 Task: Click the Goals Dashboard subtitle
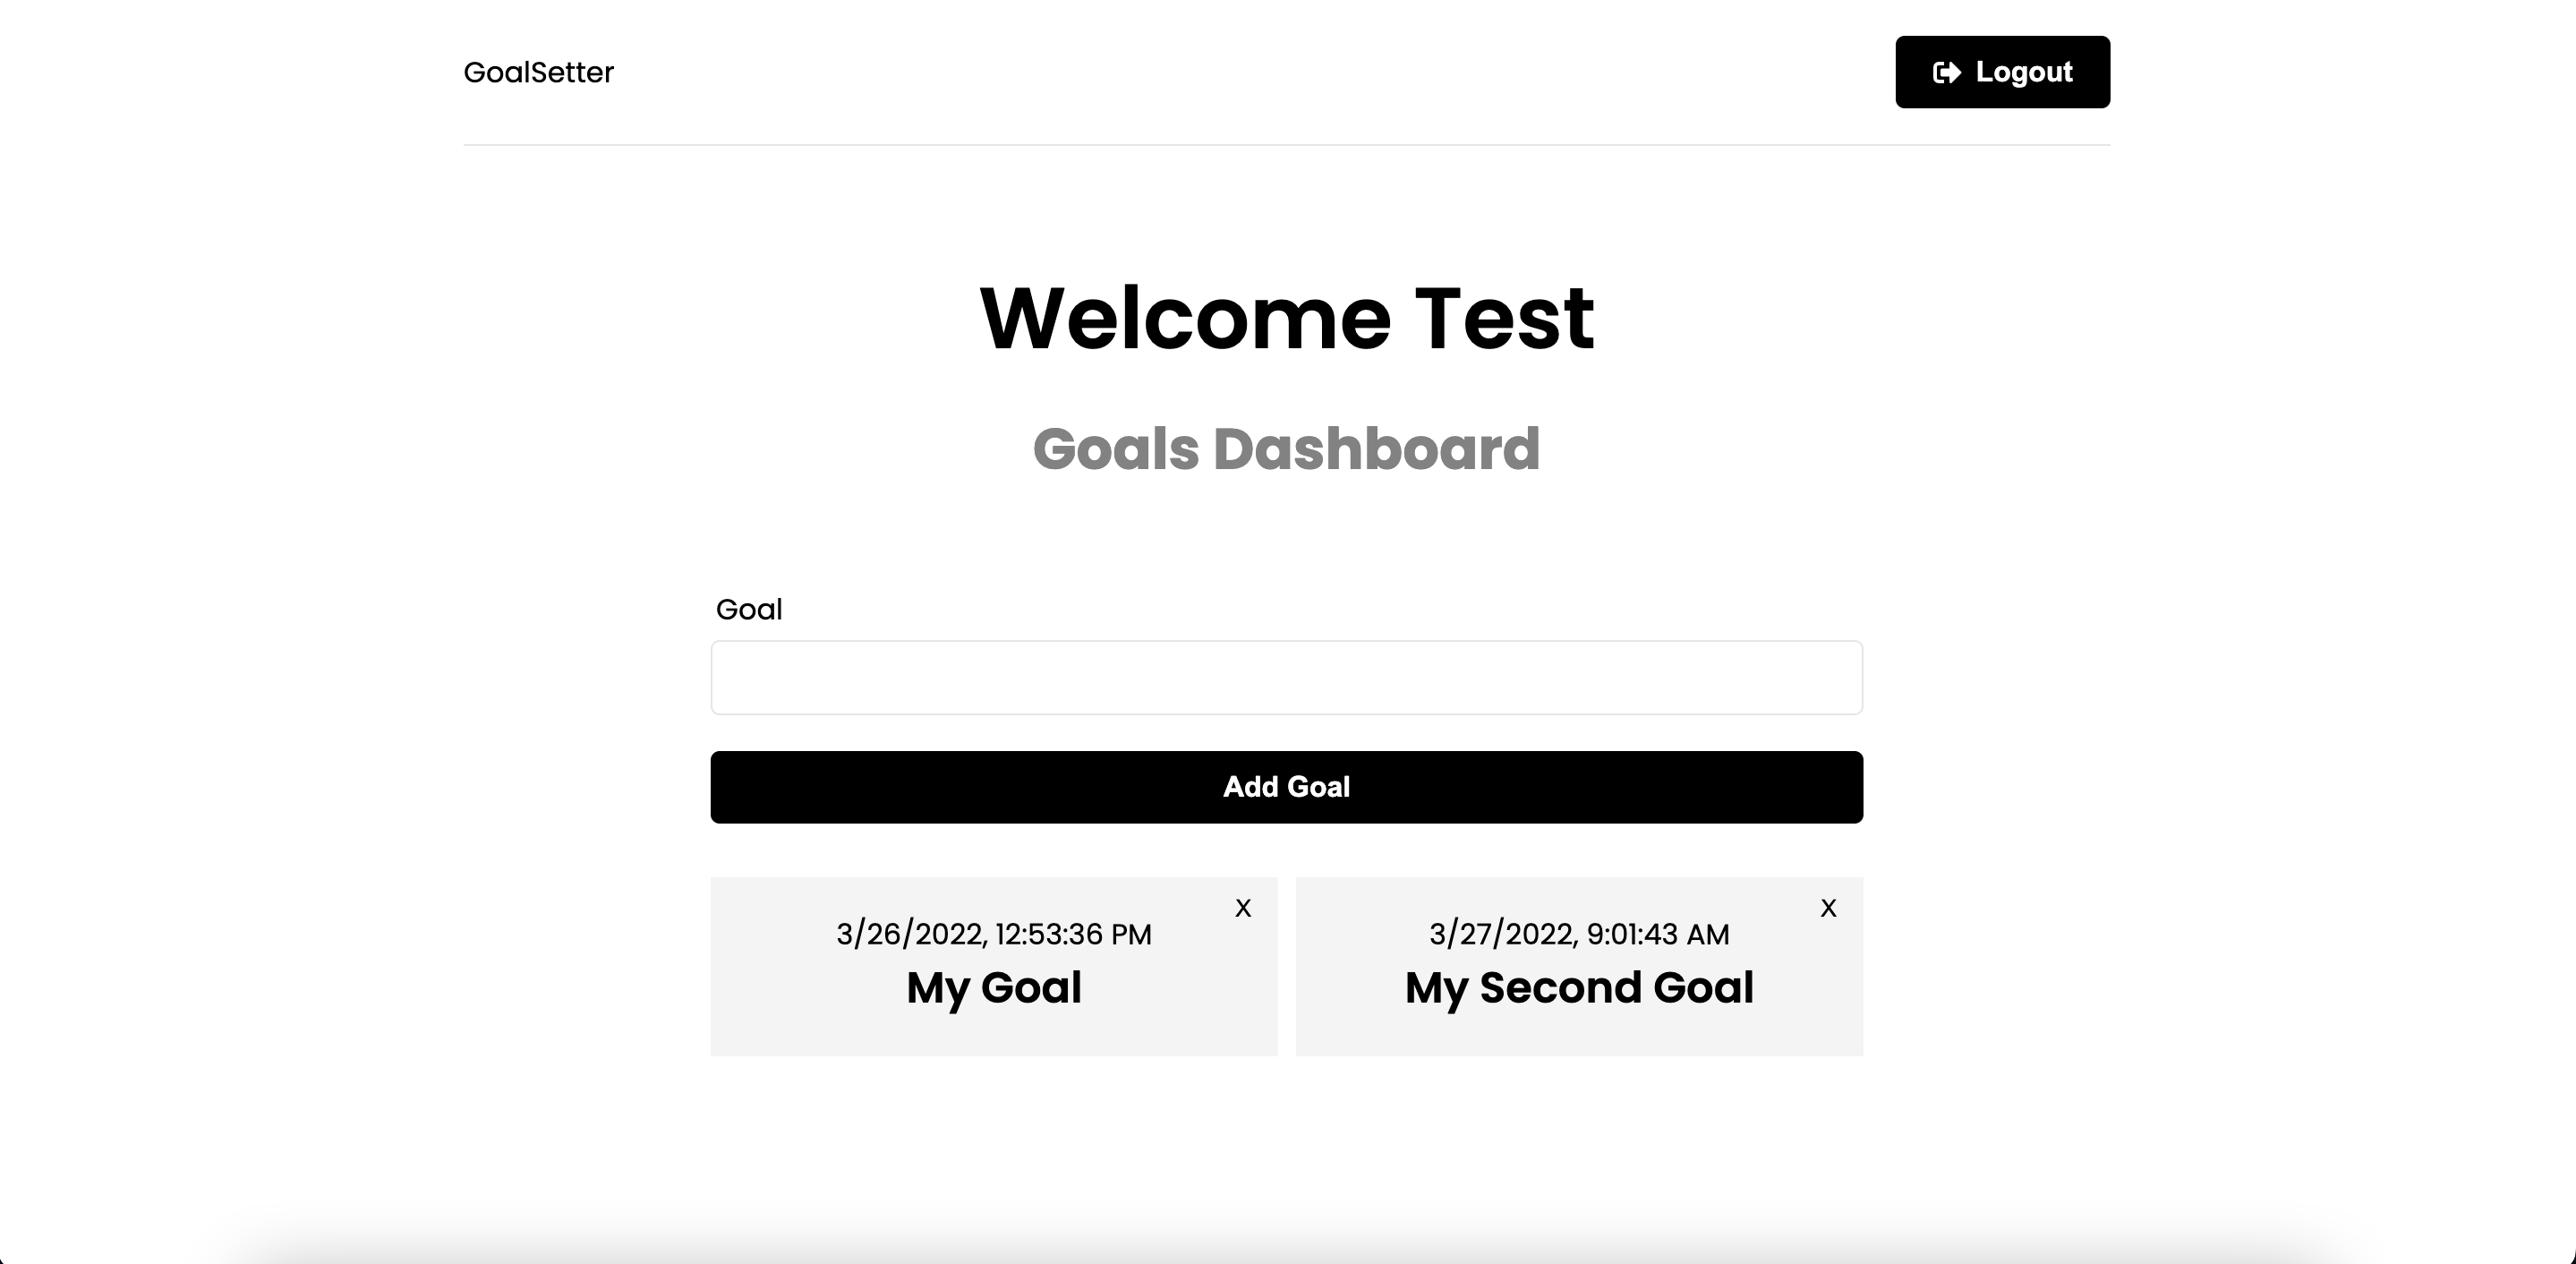pyautogui.click(x=1286, y=449)
